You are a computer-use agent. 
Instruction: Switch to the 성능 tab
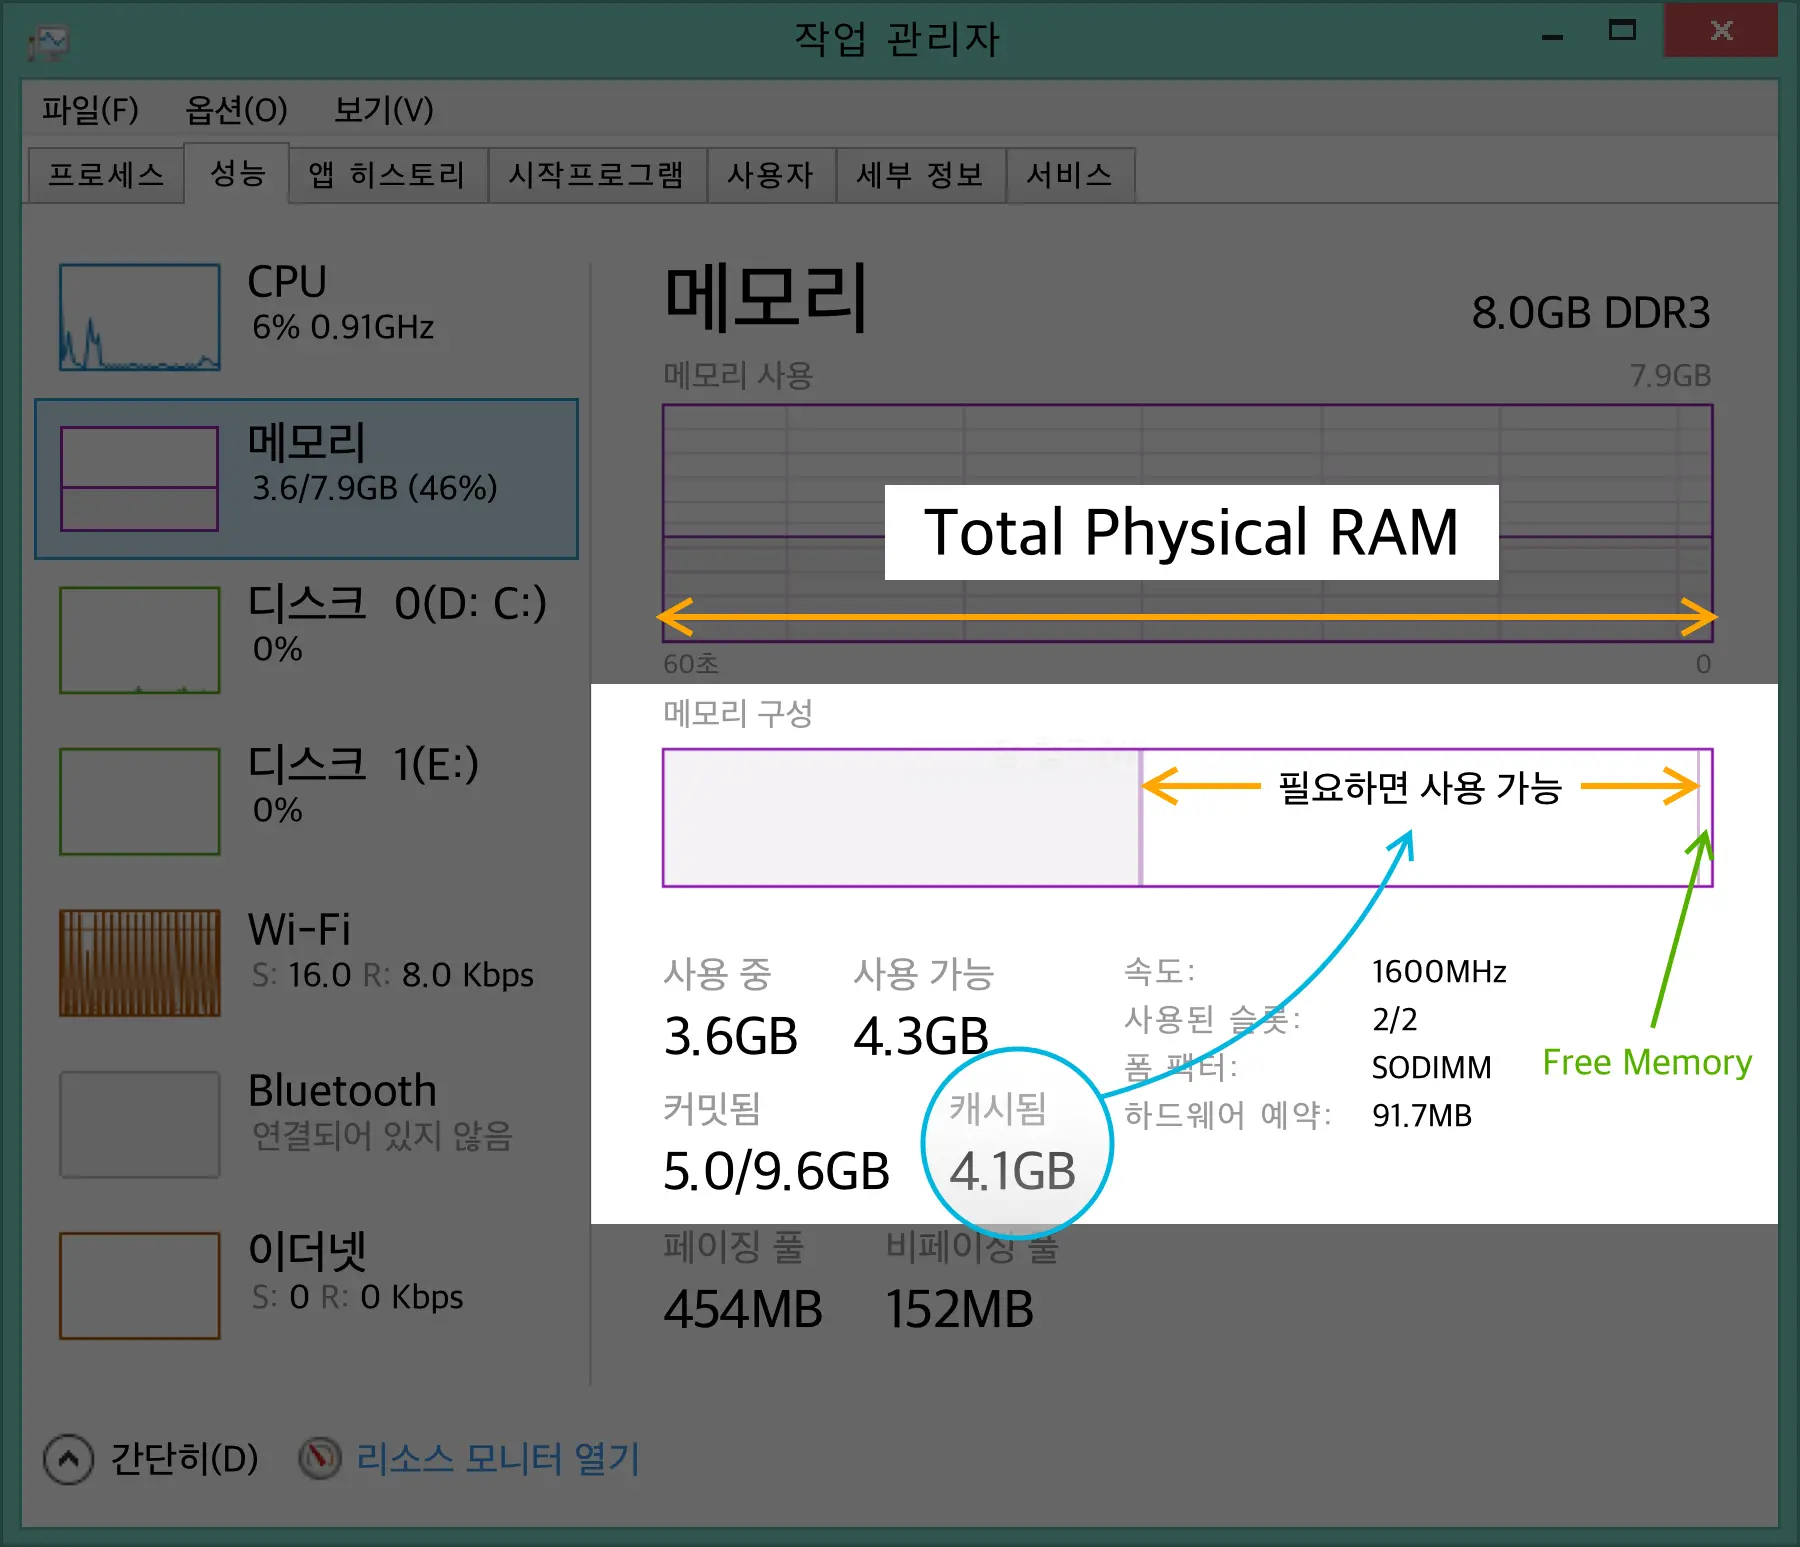click(x=237, y=173)
